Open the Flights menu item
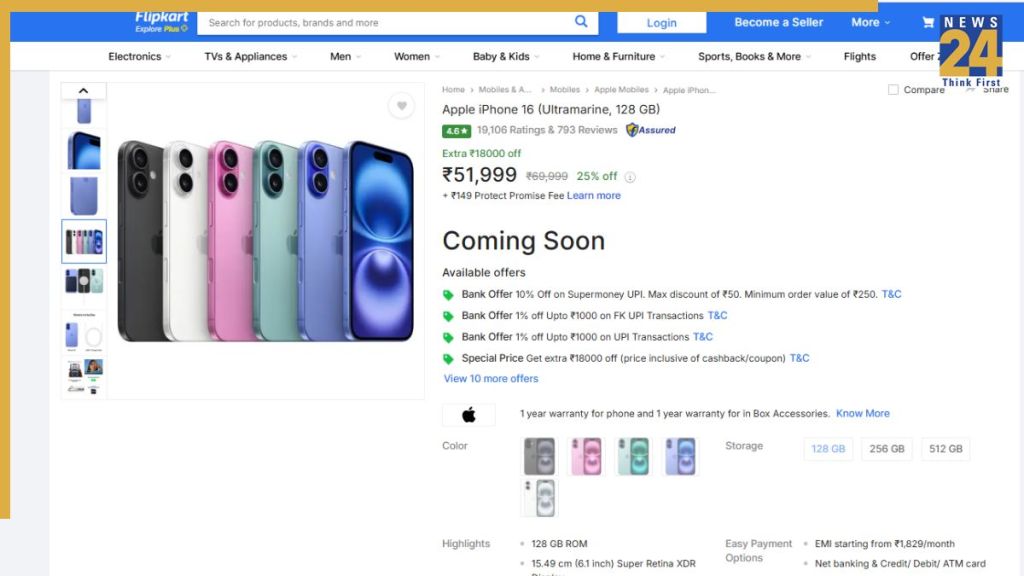Image resolution: width=1024 pixels, height=576 pixels. 859,57
